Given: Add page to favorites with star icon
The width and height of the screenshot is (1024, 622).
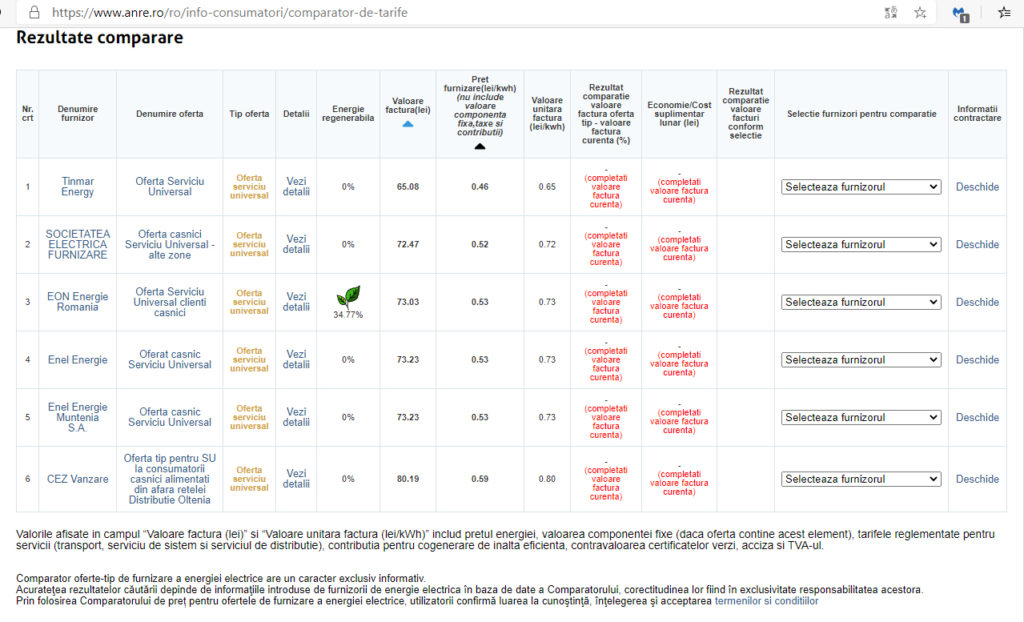Looking at the screenshot, I should [x=920, y=13].
